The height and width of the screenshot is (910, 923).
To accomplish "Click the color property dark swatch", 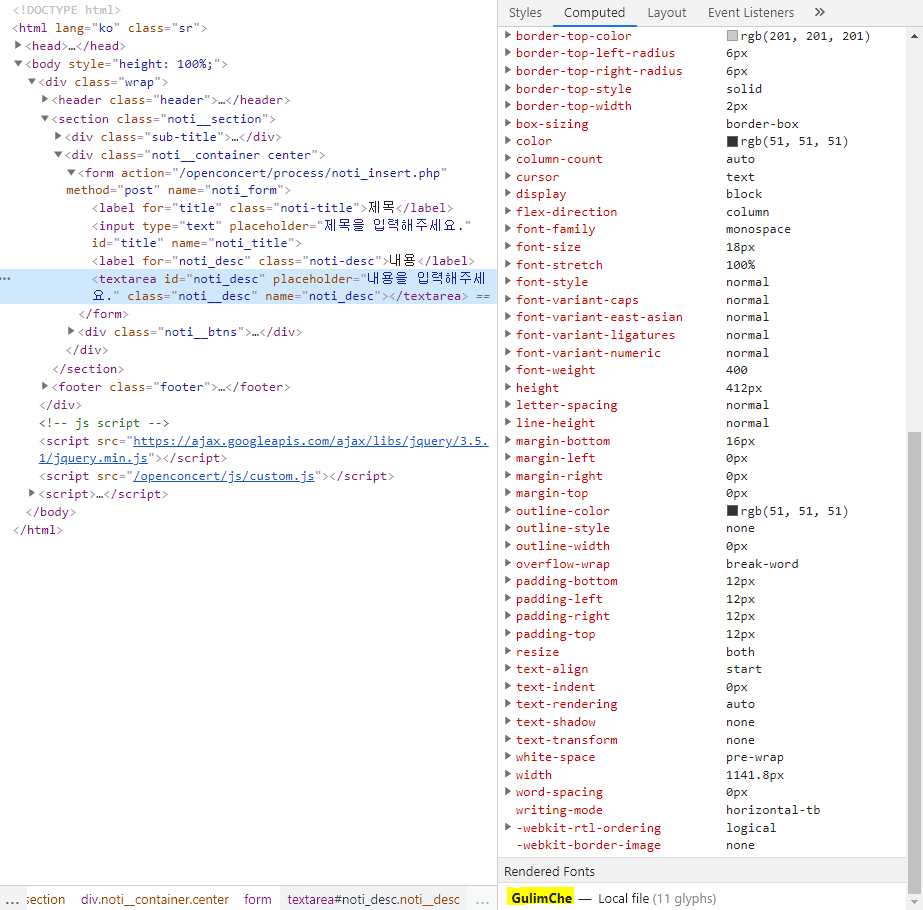I will point(732,141).
